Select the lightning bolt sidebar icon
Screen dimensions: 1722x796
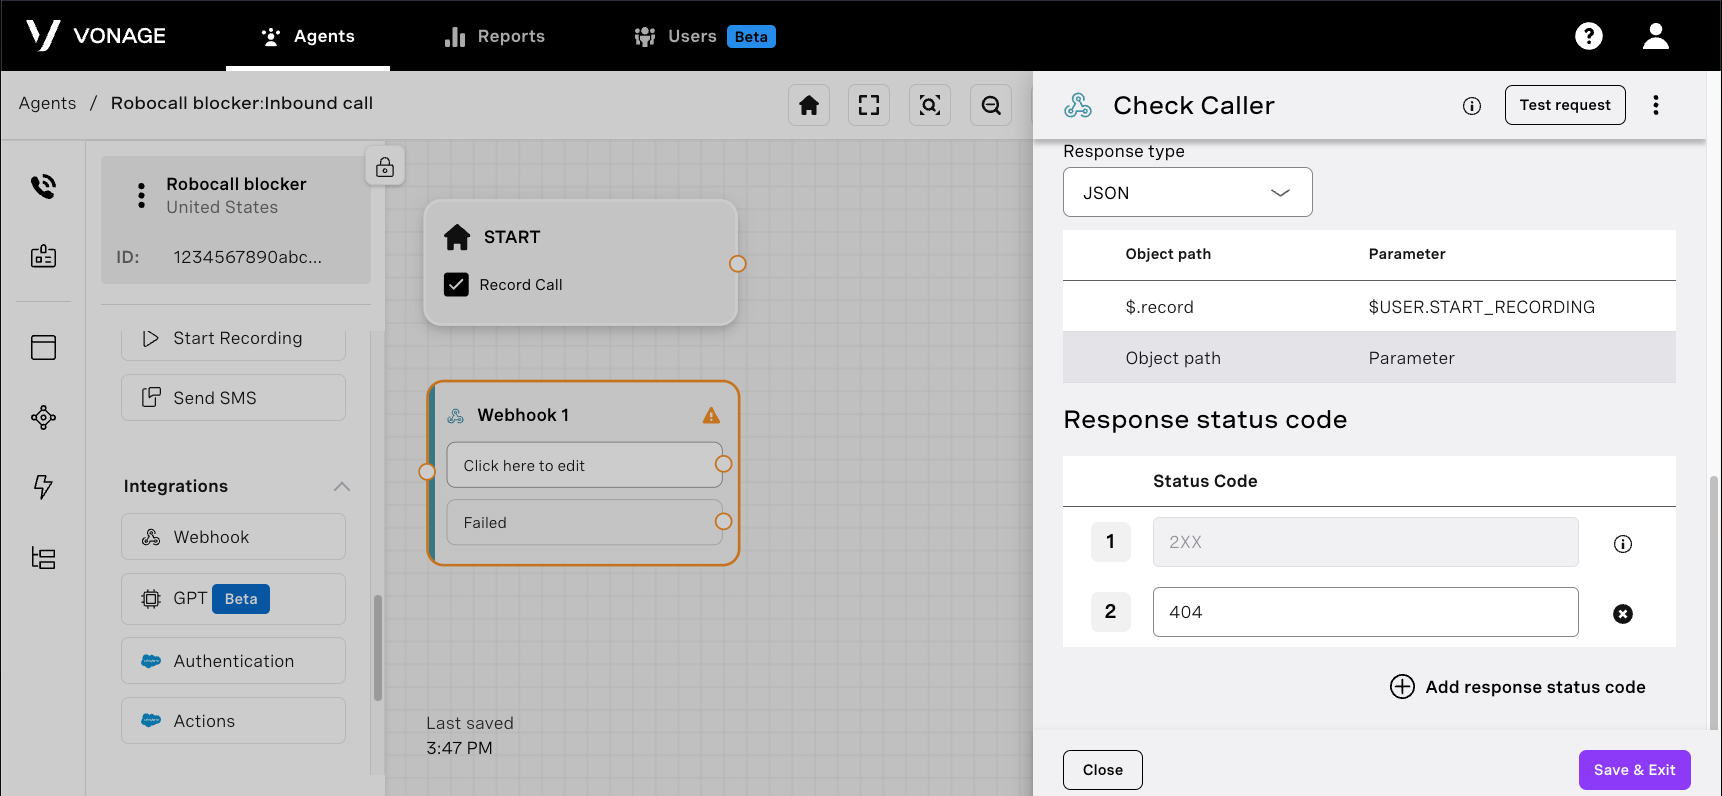point(43,487)
